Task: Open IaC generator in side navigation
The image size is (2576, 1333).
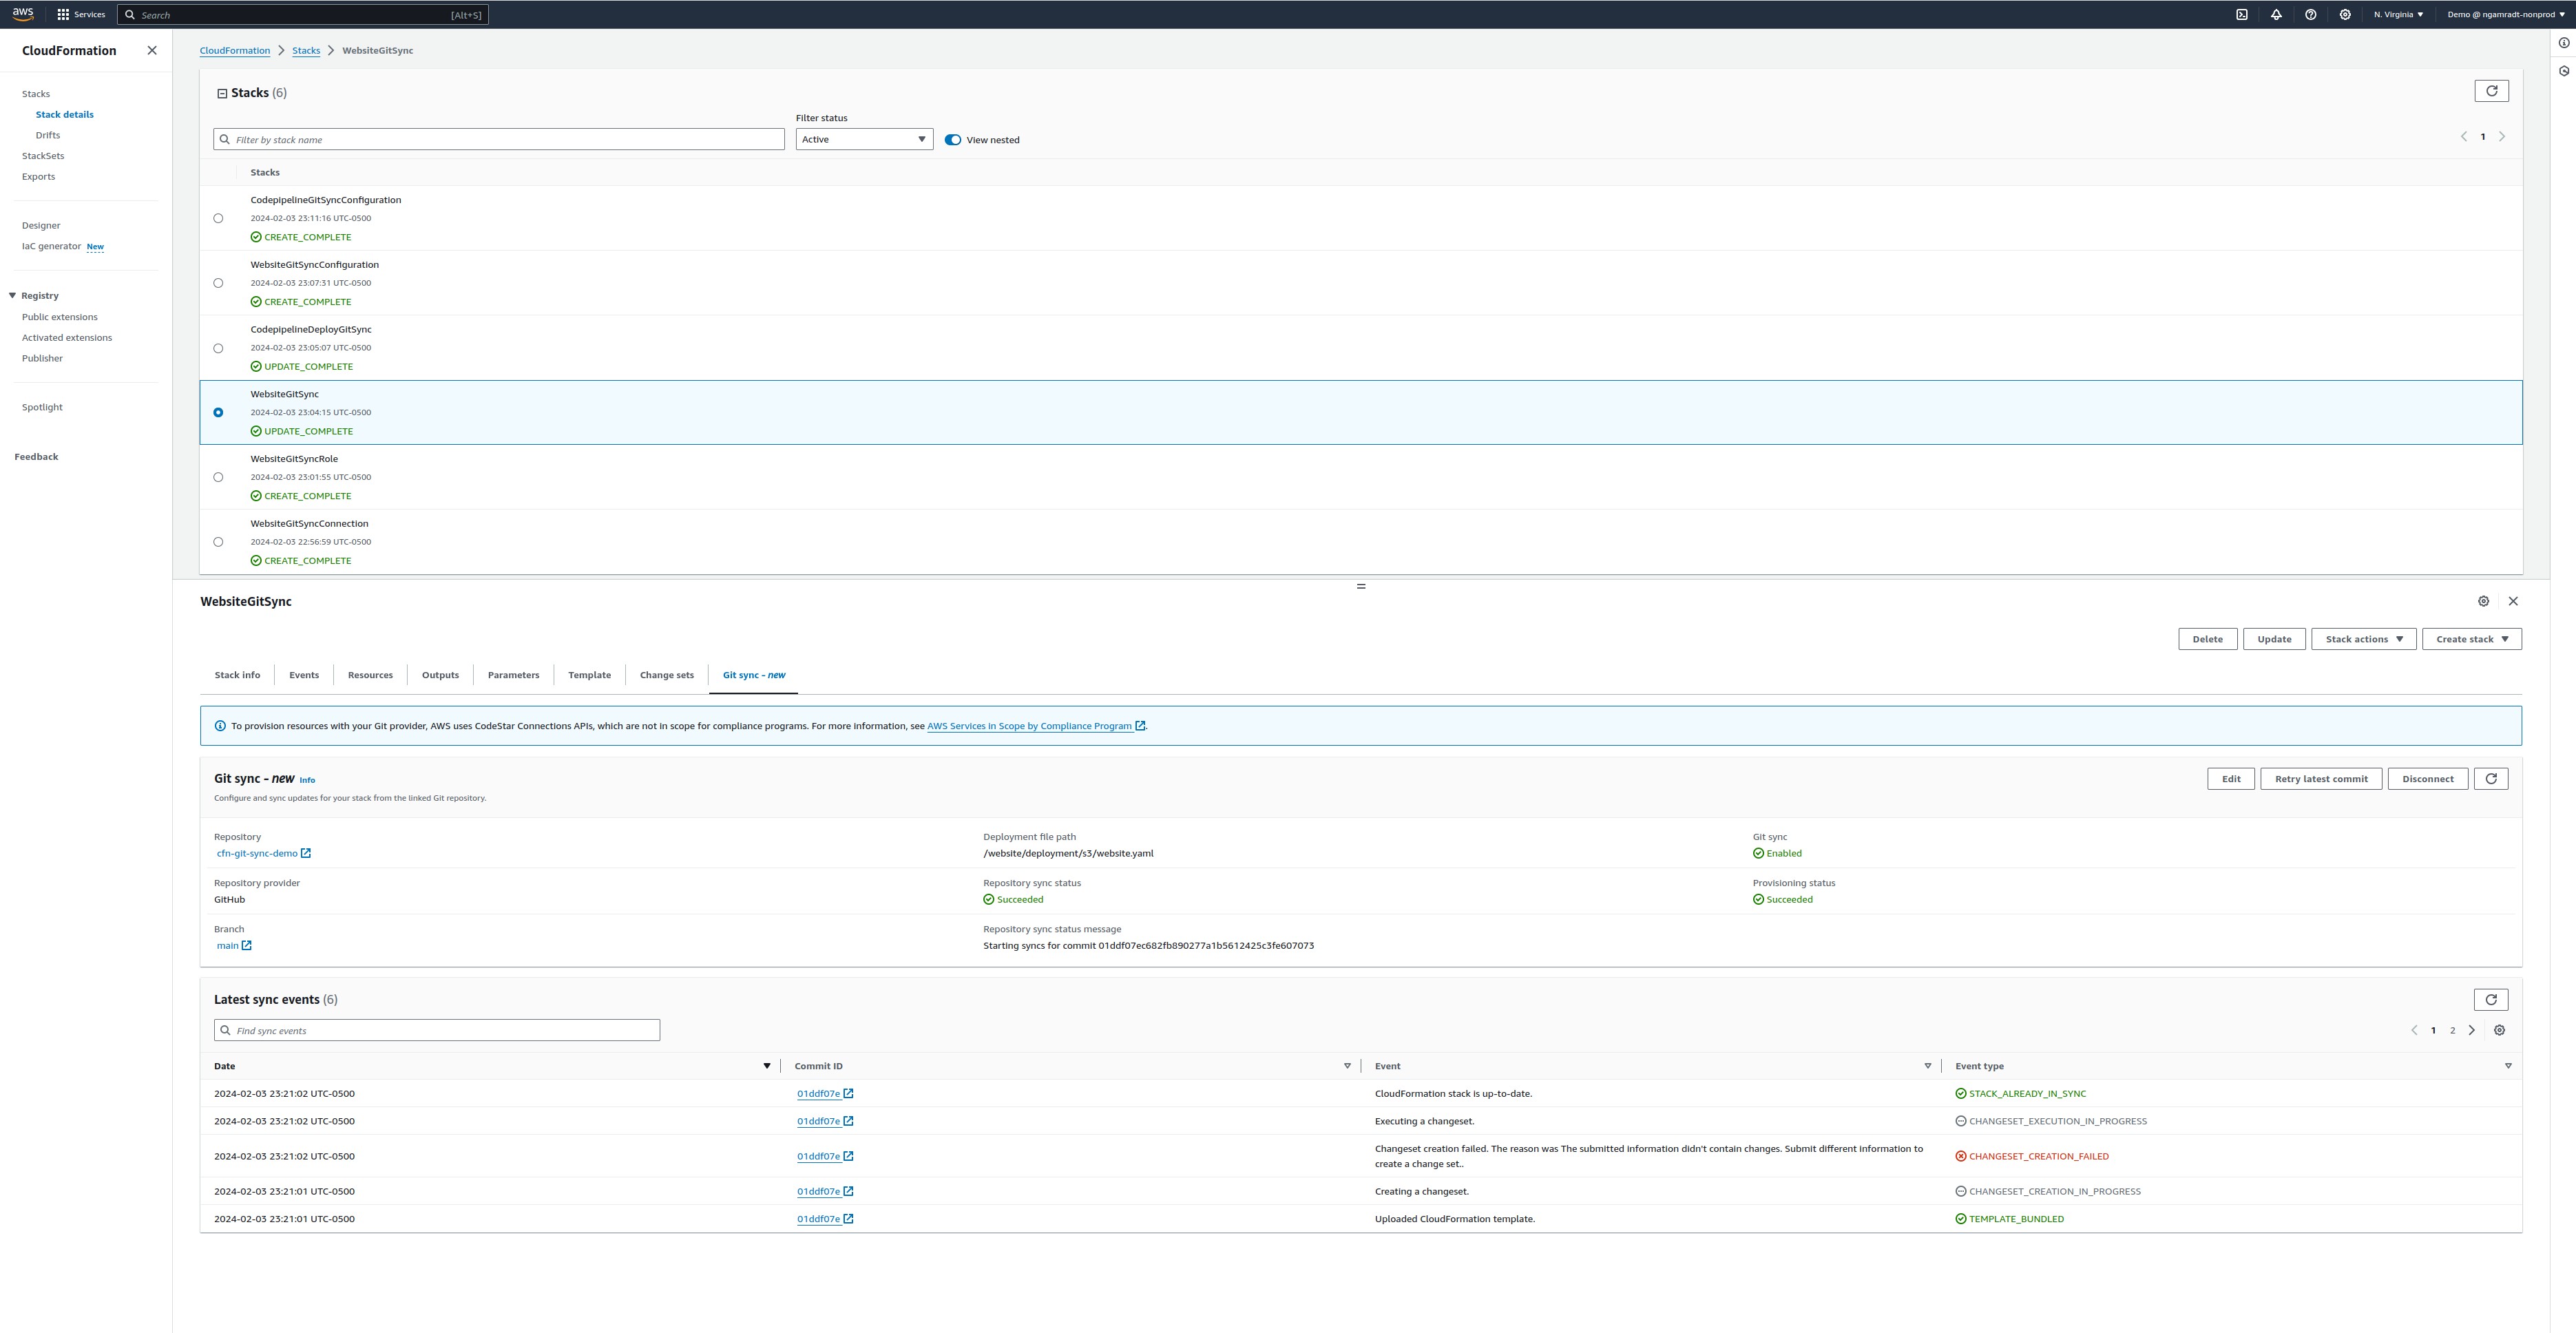Action: (51, 246)
